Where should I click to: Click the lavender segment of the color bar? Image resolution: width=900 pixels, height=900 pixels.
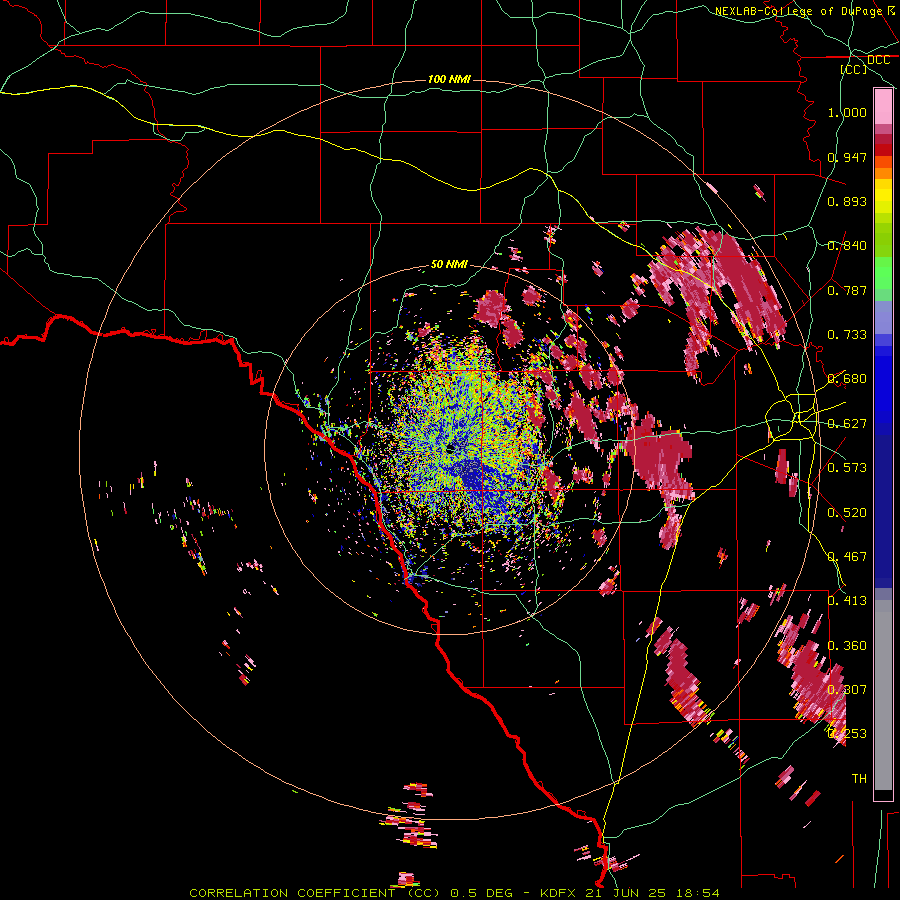click(x=883, y=317)
